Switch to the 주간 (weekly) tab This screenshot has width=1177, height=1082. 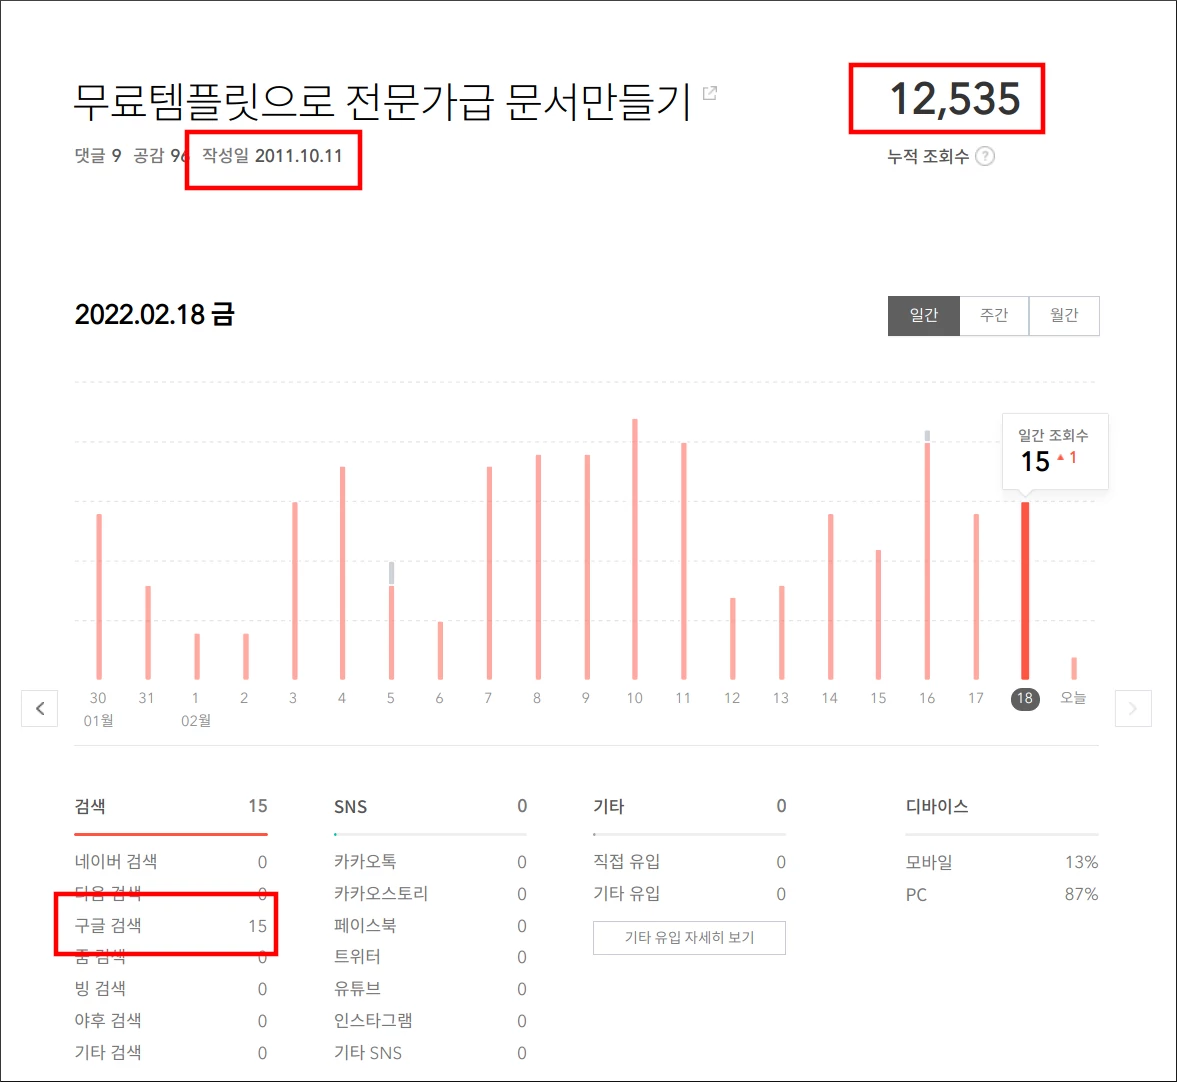(x=993, y=315)
